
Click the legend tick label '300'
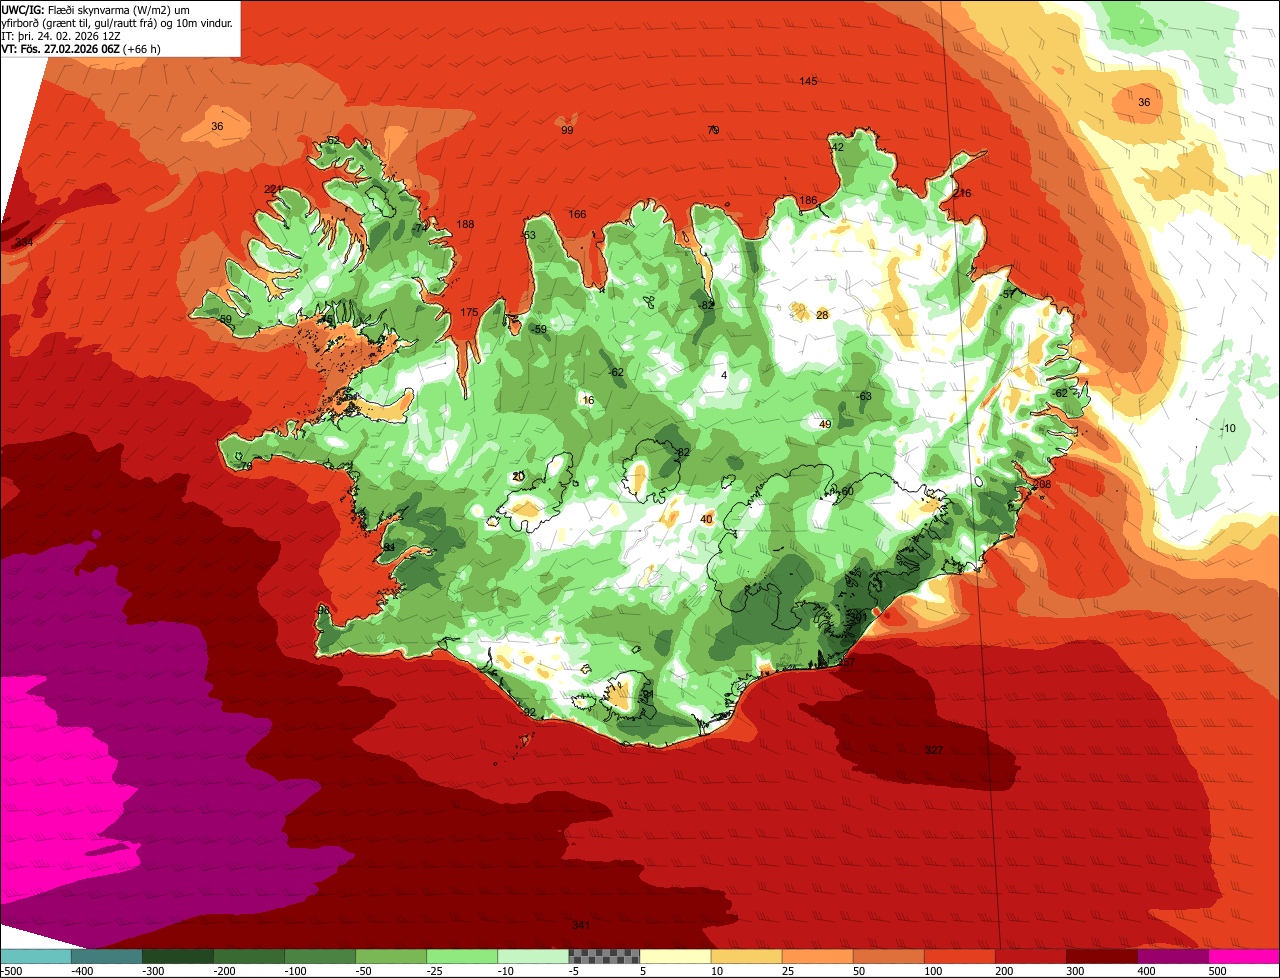(x=1073, y=971)
